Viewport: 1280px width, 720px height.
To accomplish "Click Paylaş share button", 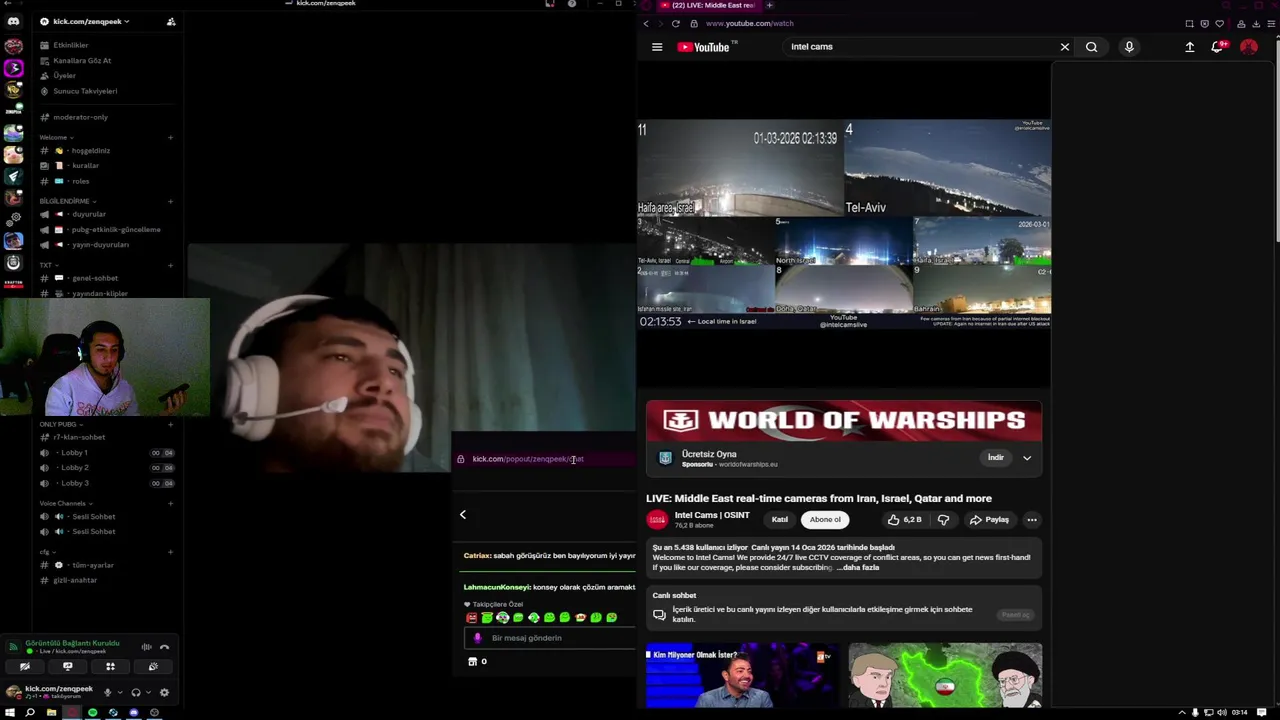I will pyautogui.click(x=990, y=520).
